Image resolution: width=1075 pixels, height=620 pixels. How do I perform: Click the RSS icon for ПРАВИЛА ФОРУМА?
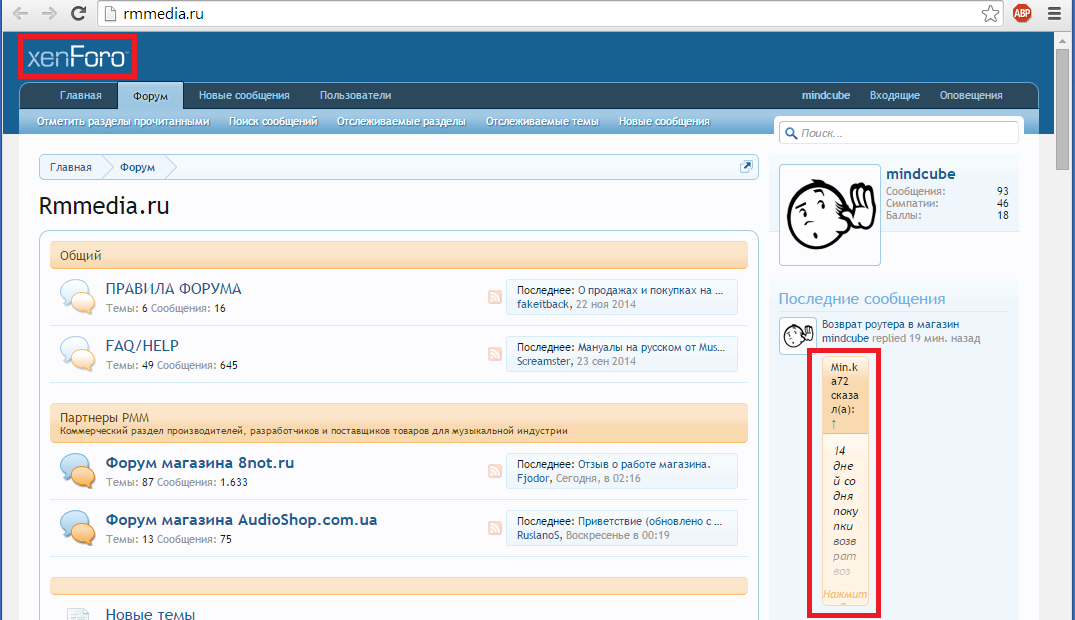[495, 297]
